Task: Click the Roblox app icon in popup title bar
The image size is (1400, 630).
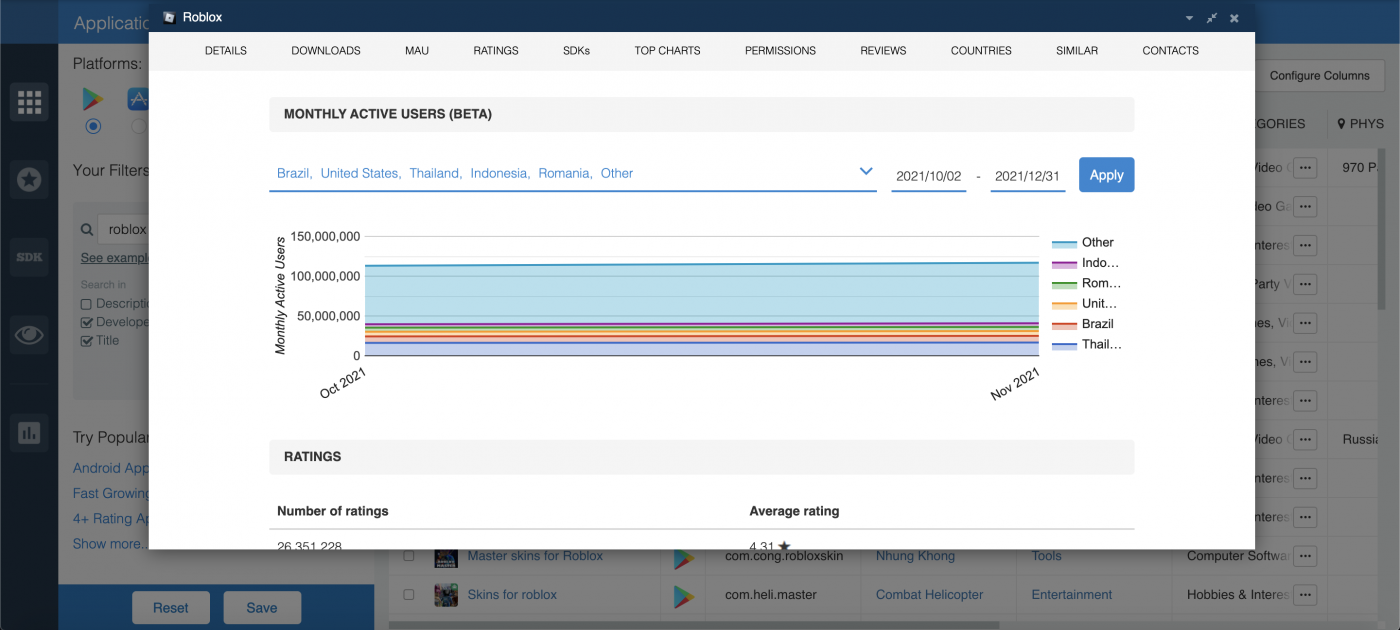Action: click(x=169, y=17)
